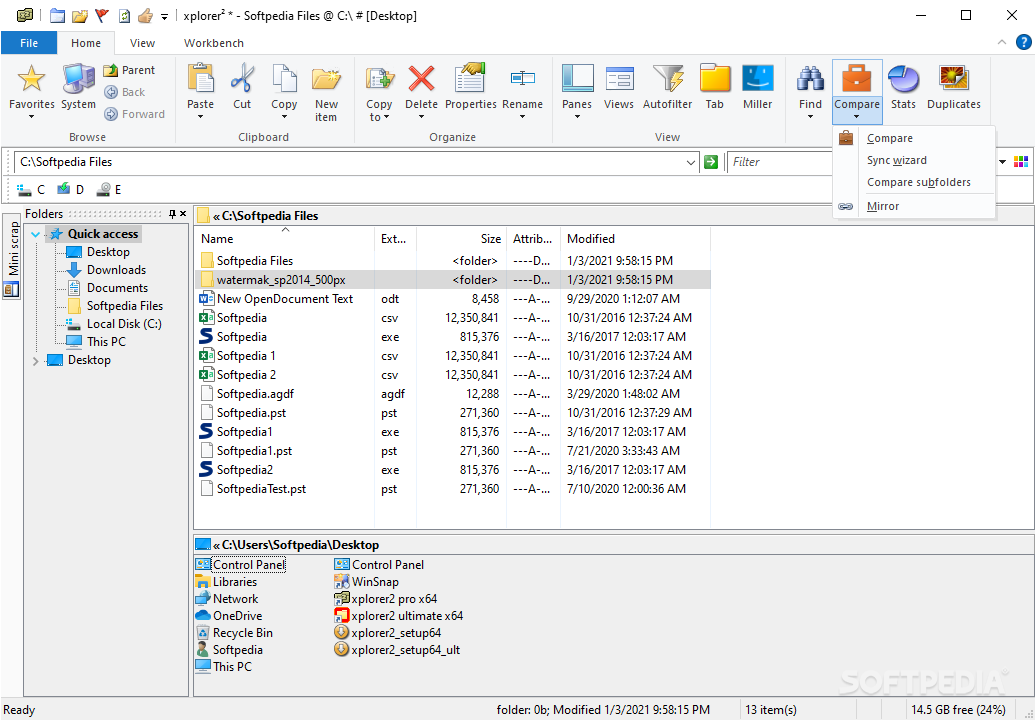Choose Compare from the dropdown menu
1036x721 pixels.
coord(914,138)
